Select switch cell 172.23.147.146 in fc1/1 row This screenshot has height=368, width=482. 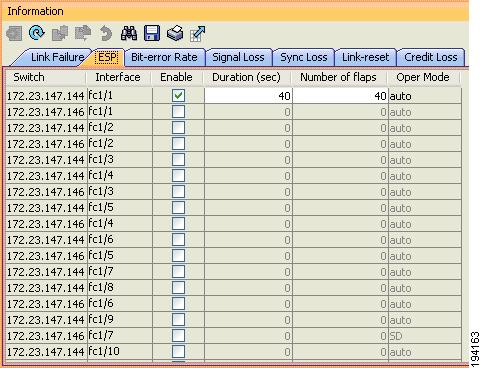46,112
